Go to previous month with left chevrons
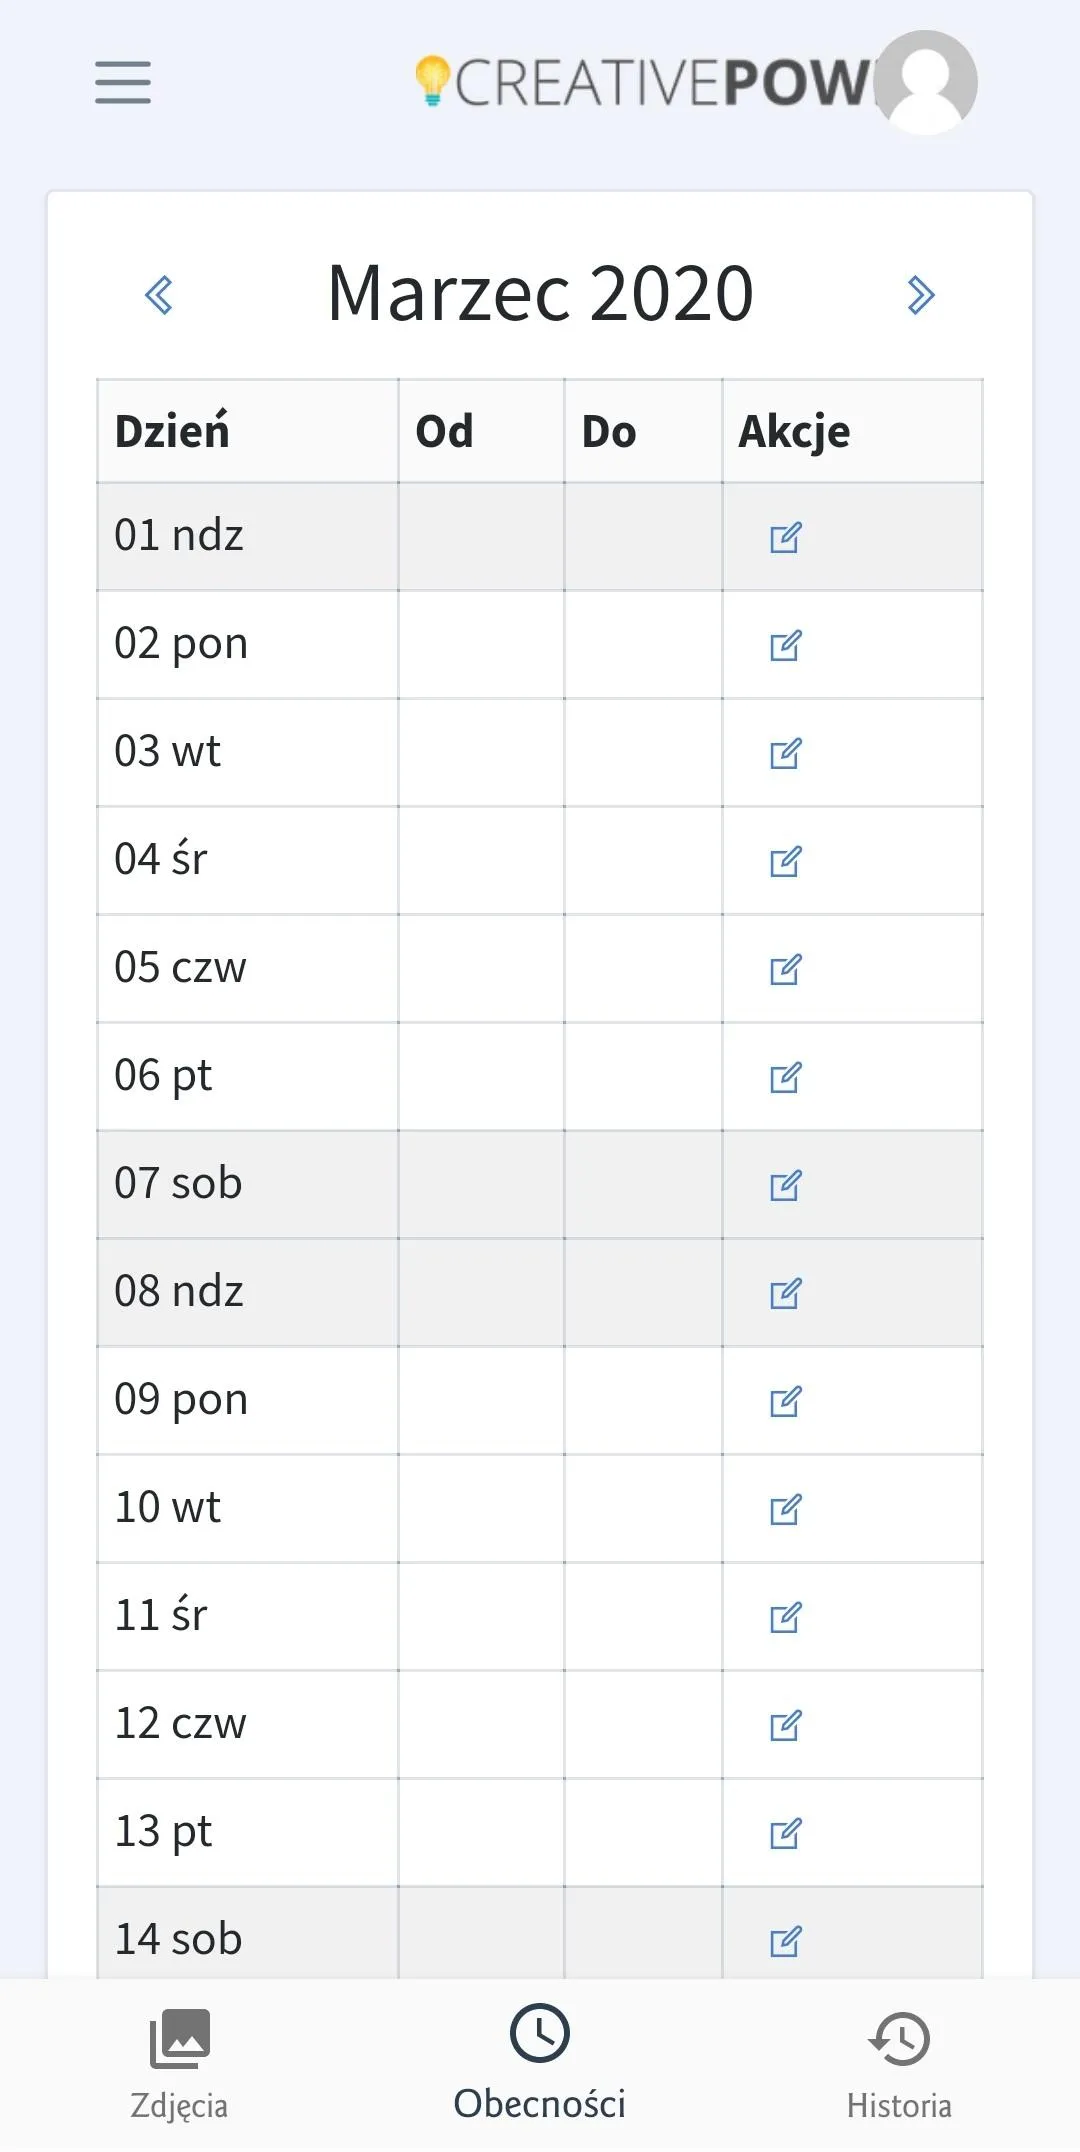The height and width of the screenshot is (2152, 1080). click(159, 295)
